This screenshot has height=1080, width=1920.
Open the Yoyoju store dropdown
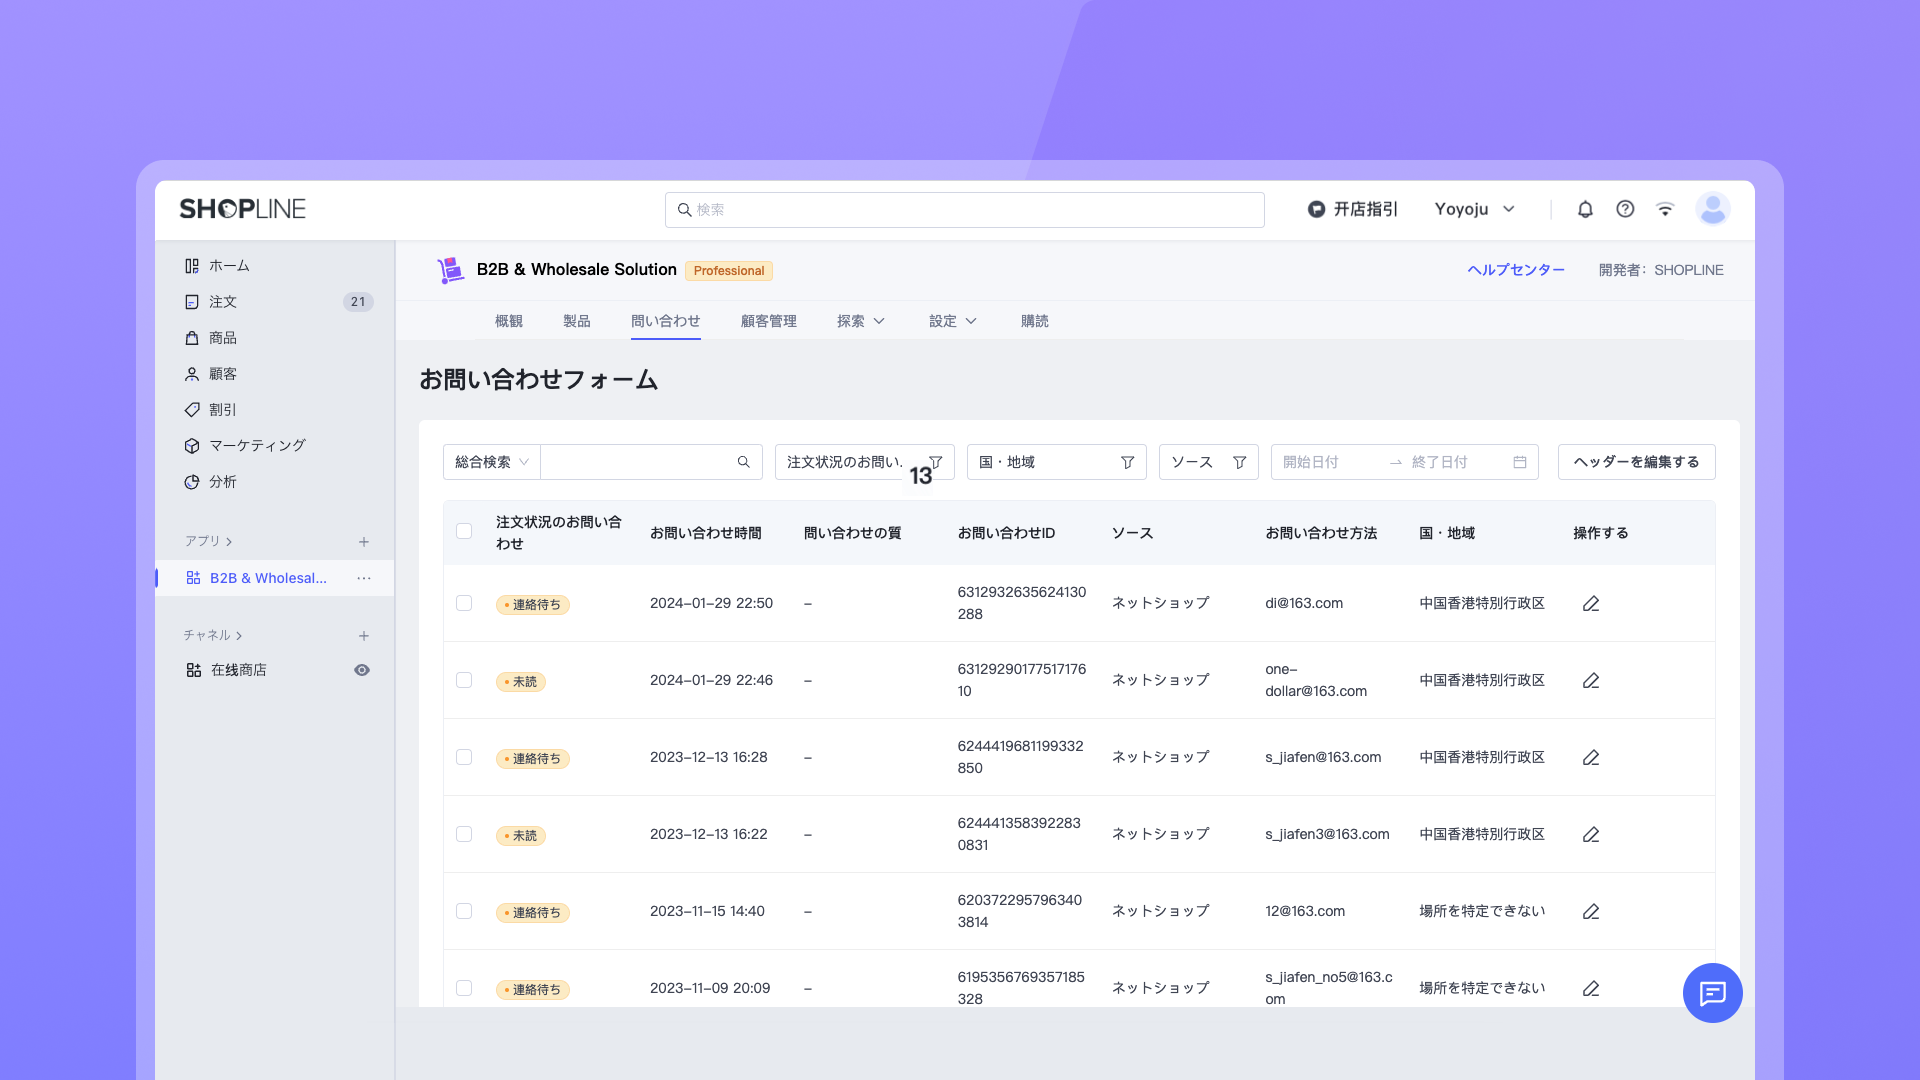(1475, 209)
